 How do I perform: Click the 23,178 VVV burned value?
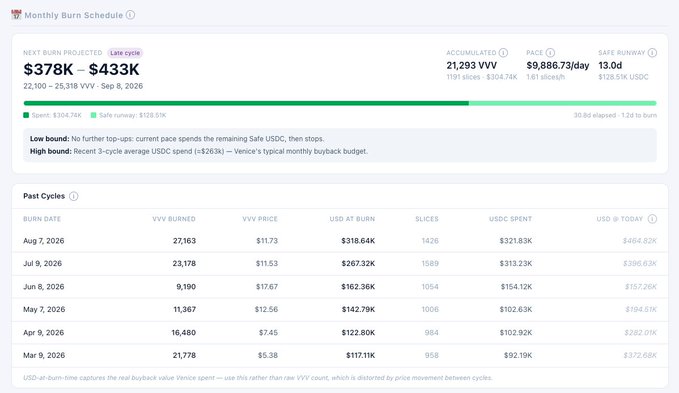pos(184,263)
